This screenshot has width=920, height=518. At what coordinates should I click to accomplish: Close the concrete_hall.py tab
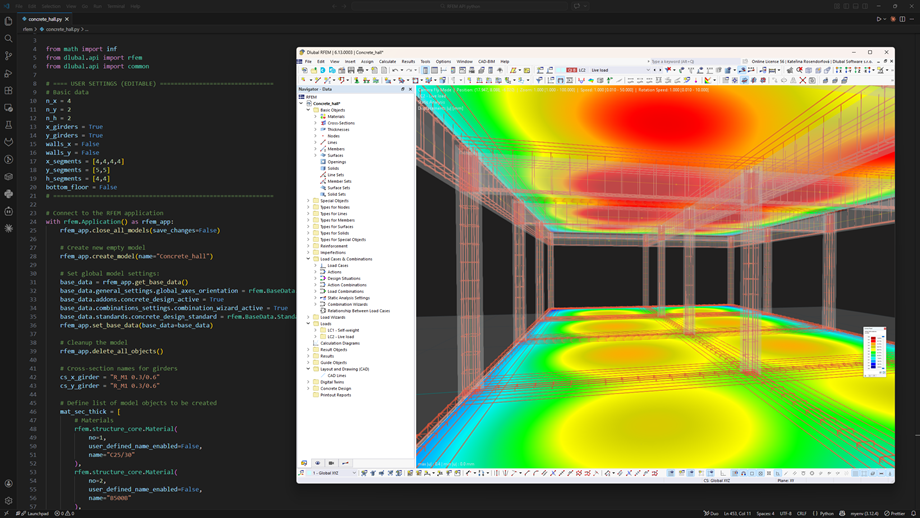click(x=67, y=19)
